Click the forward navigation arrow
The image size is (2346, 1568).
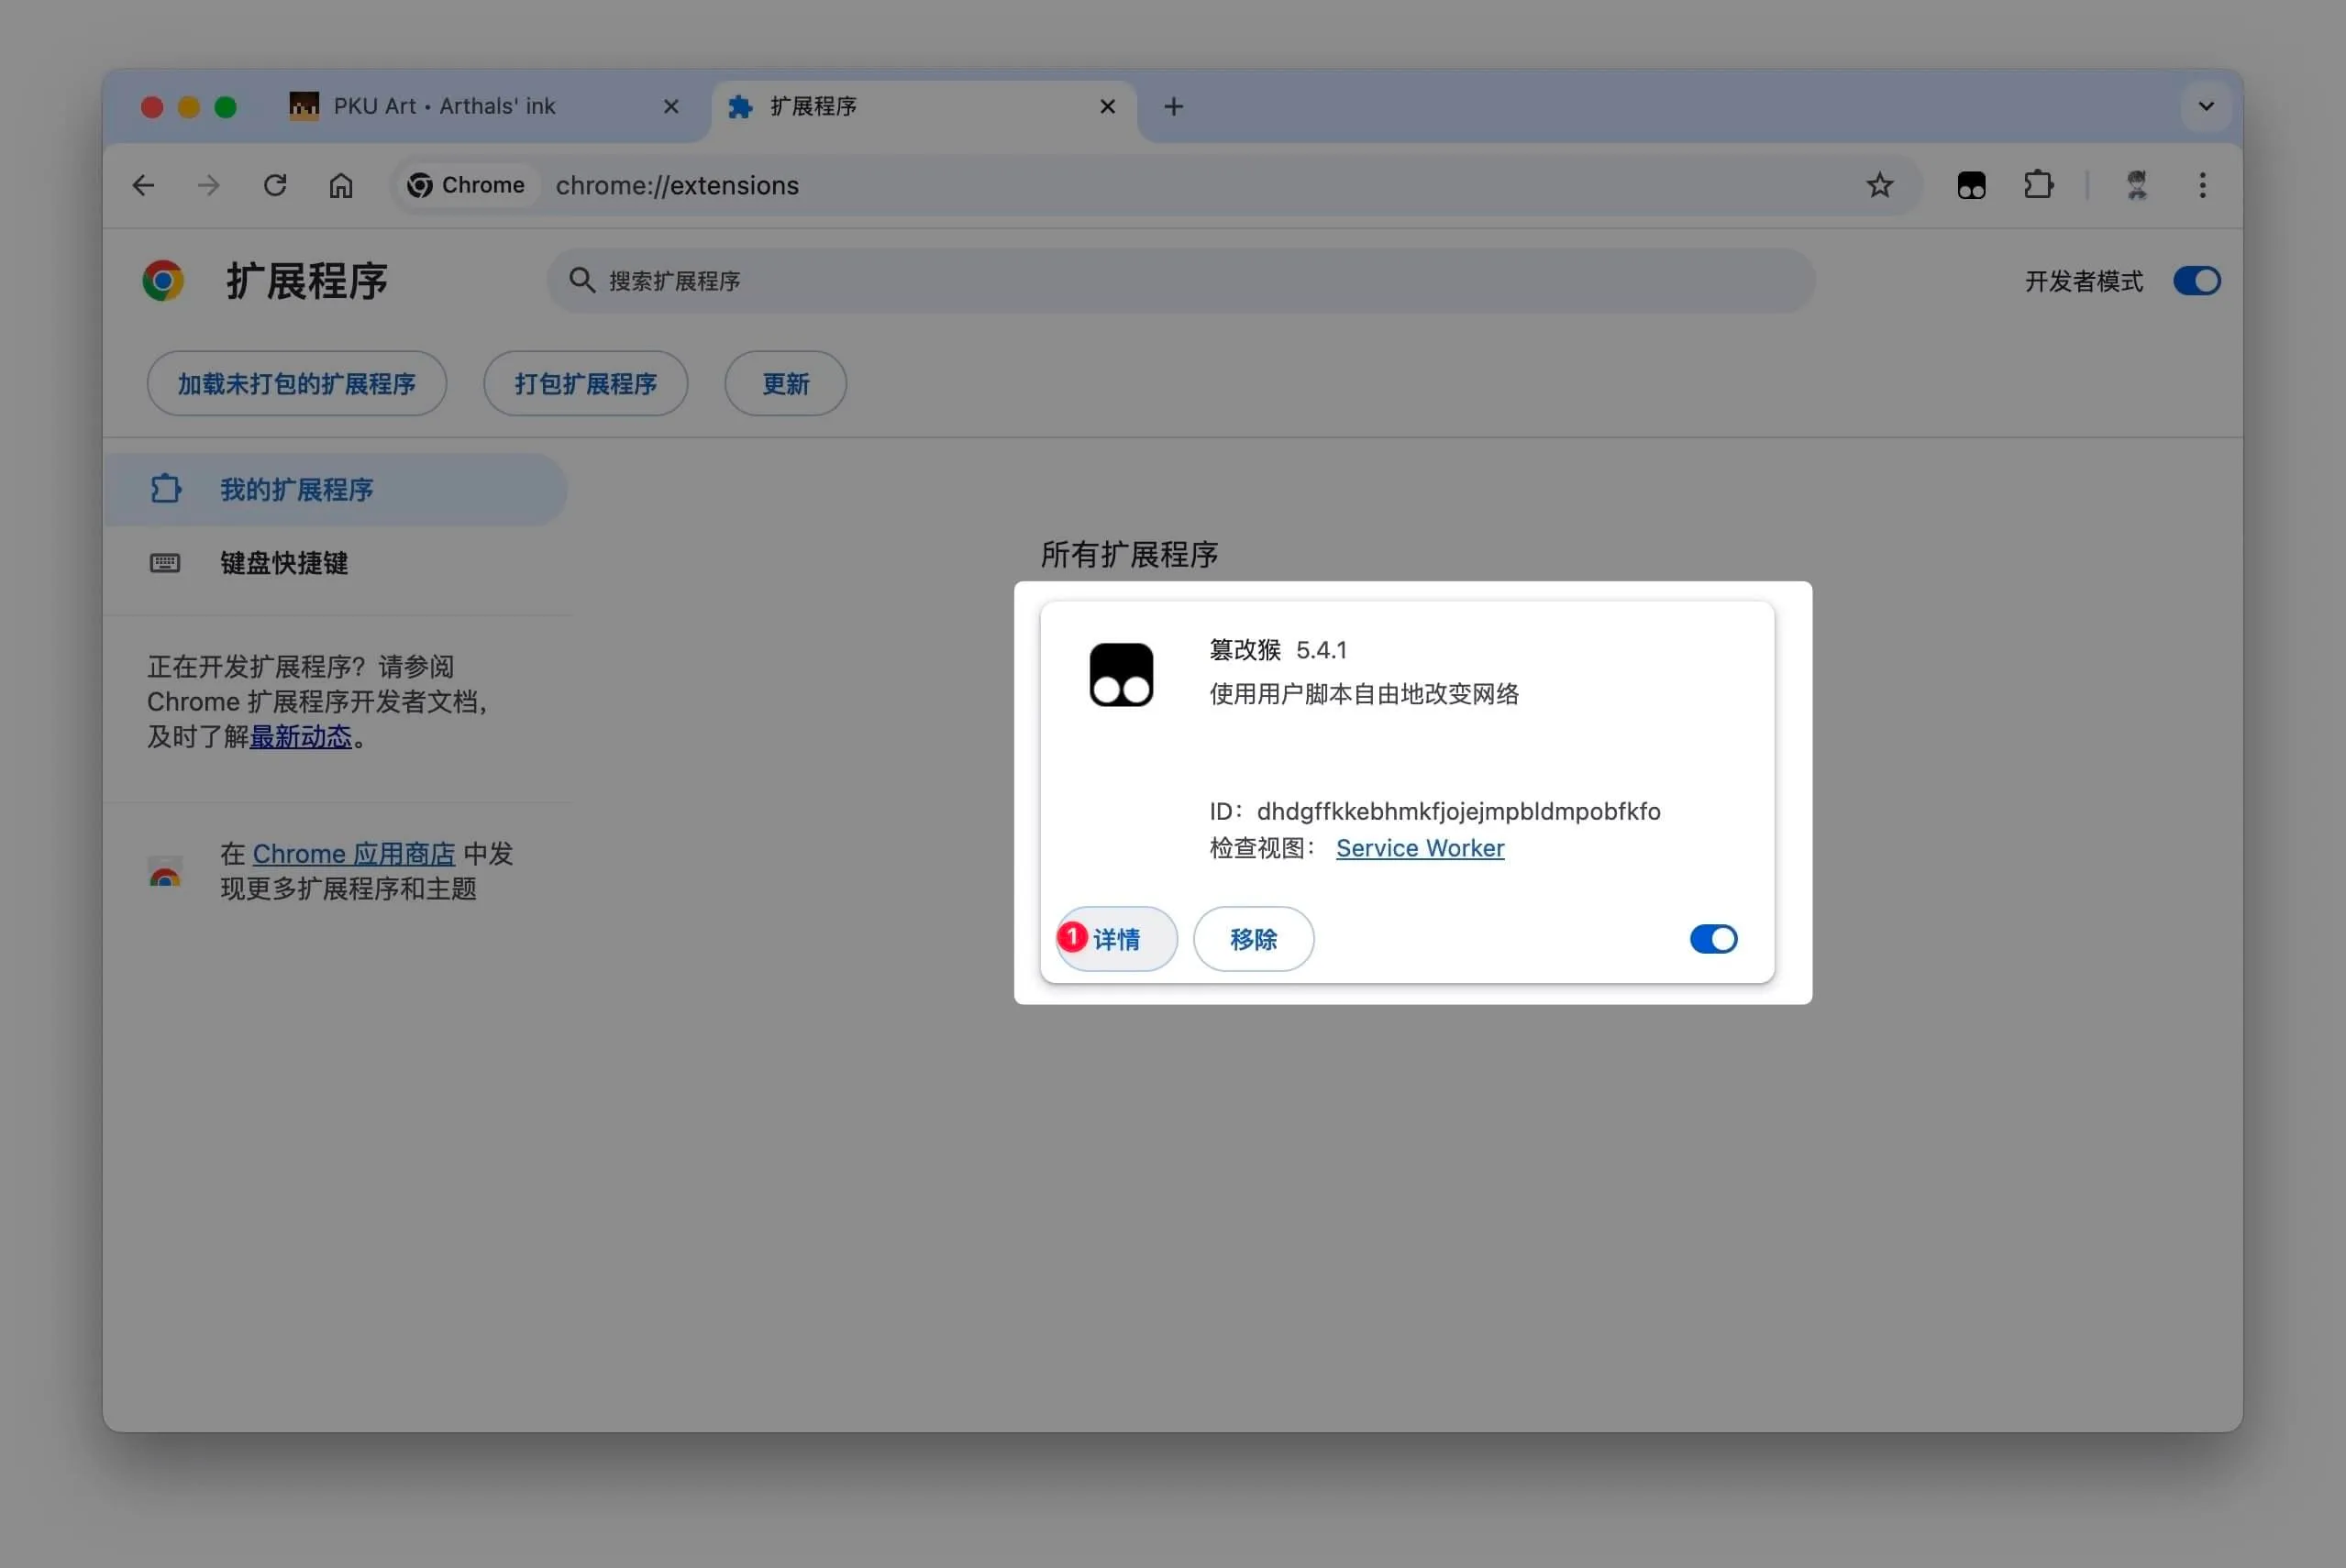coord(208,185)
